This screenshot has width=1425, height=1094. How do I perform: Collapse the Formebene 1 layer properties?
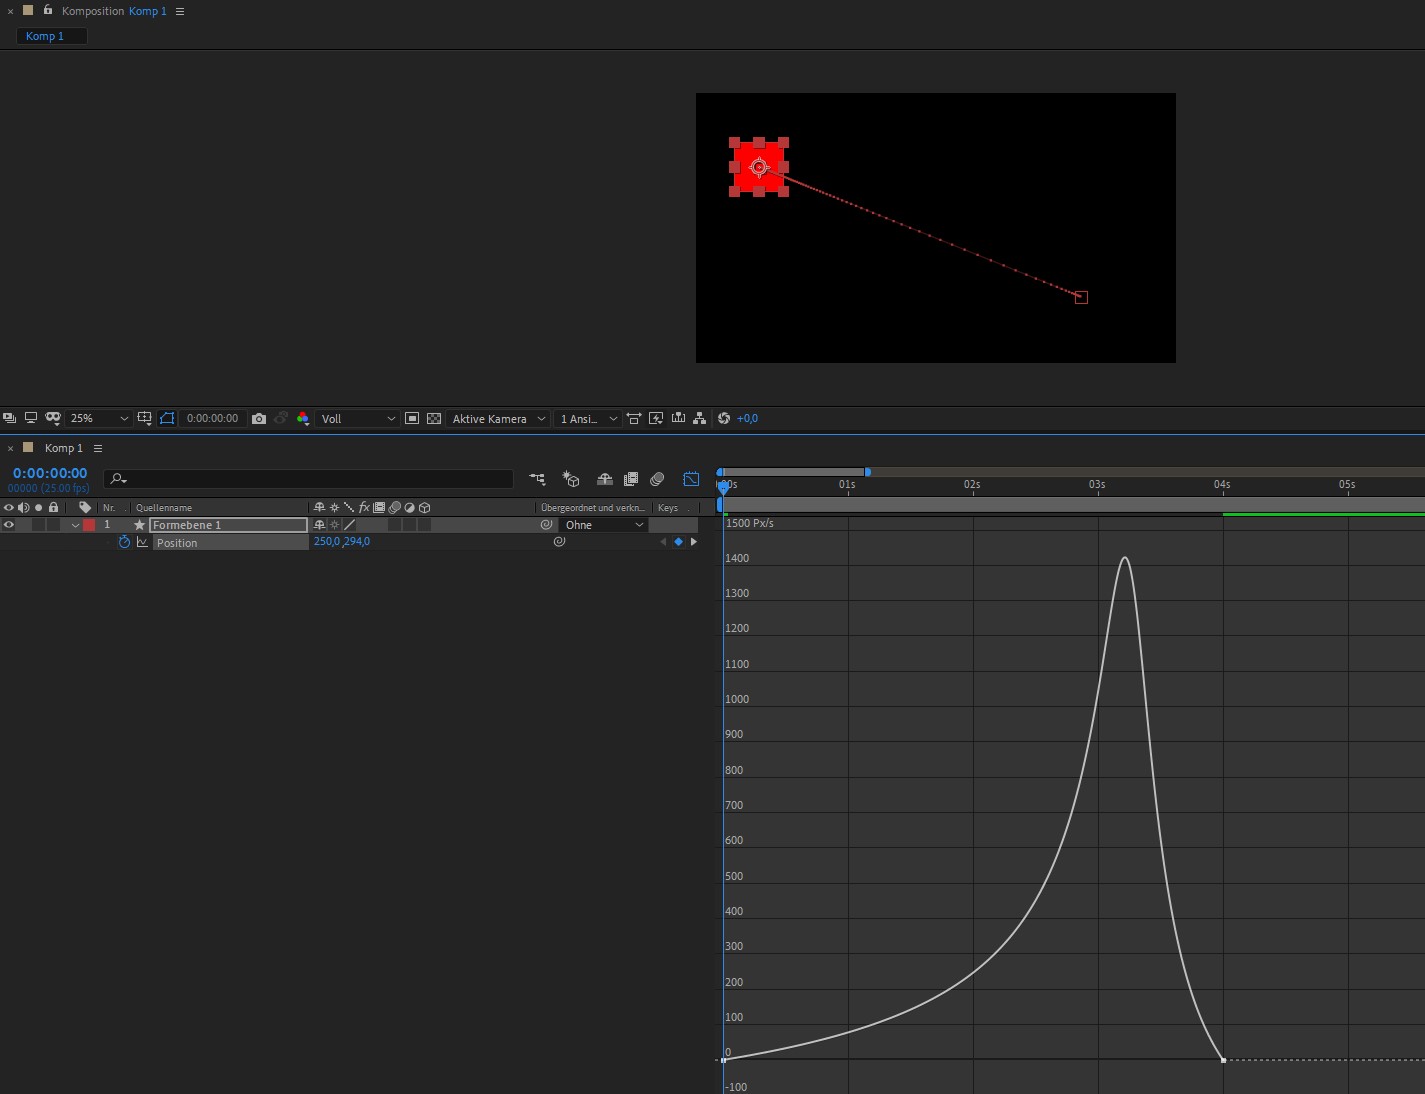[75, 525]
